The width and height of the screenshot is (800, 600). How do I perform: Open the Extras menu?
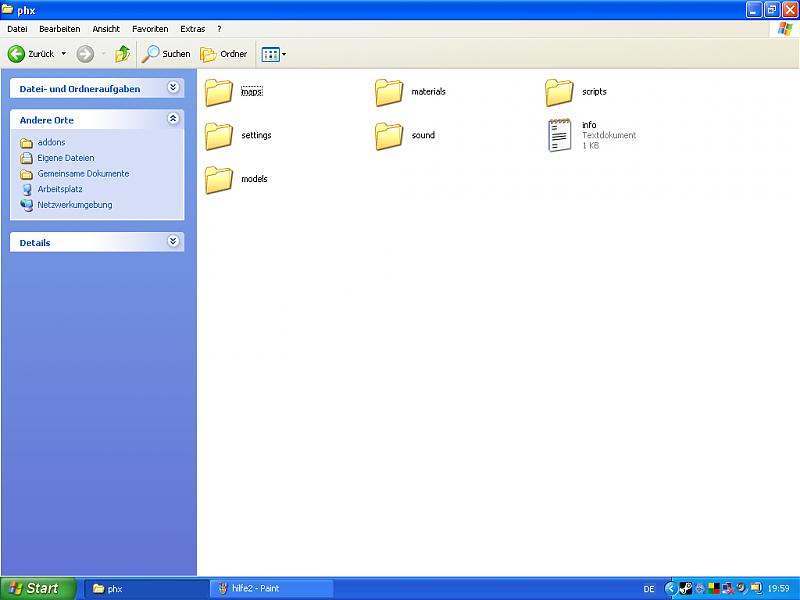coord(192,29)
